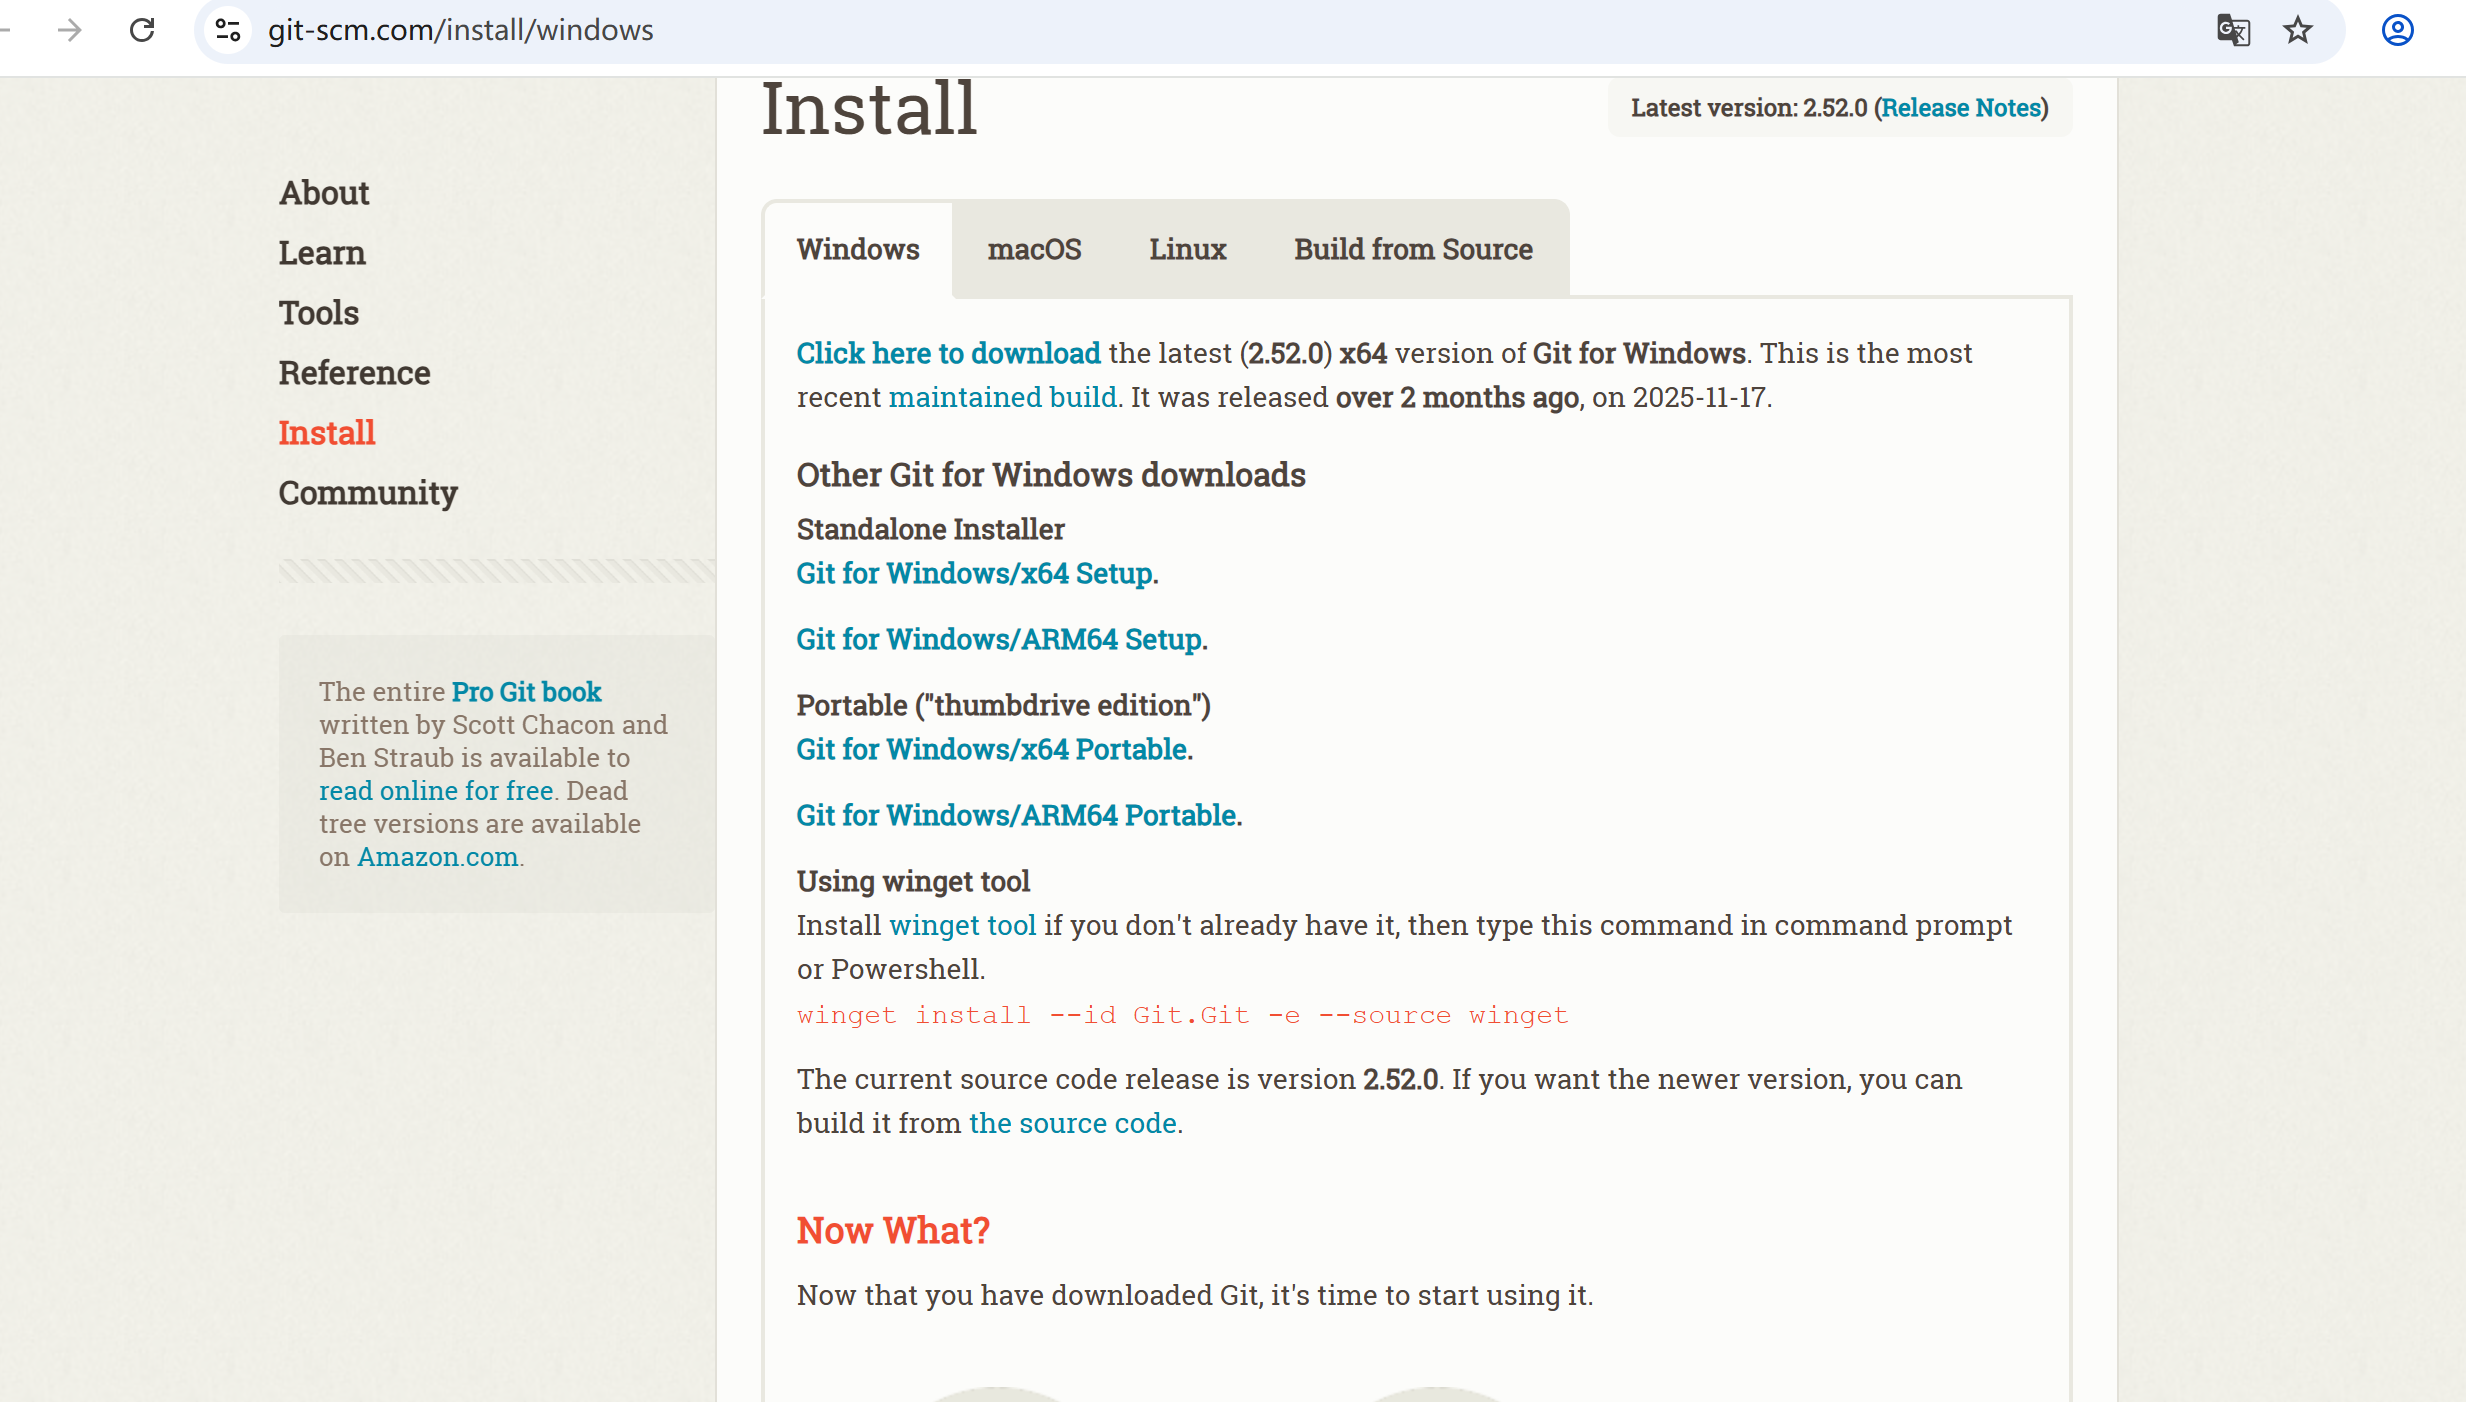Open the Release Notes link

1960,108
